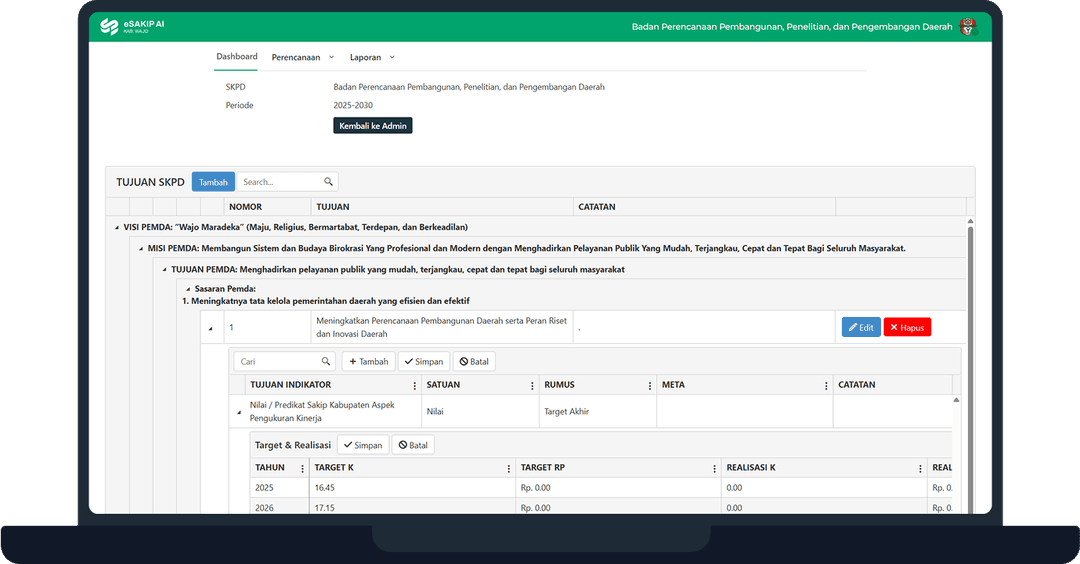Click the blue Edit button
This screenshot has width=1080, height=564.
pos(861,327)
